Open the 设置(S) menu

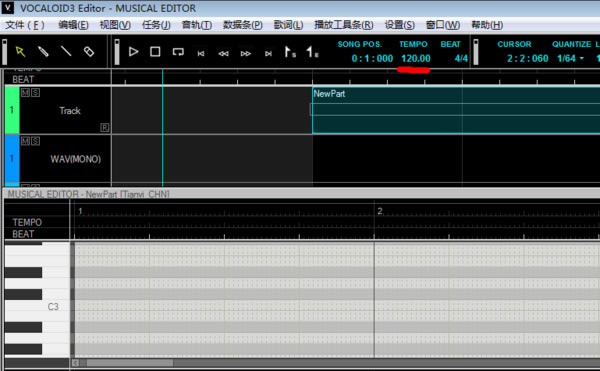pyautogui.click(x=399, y=25)
